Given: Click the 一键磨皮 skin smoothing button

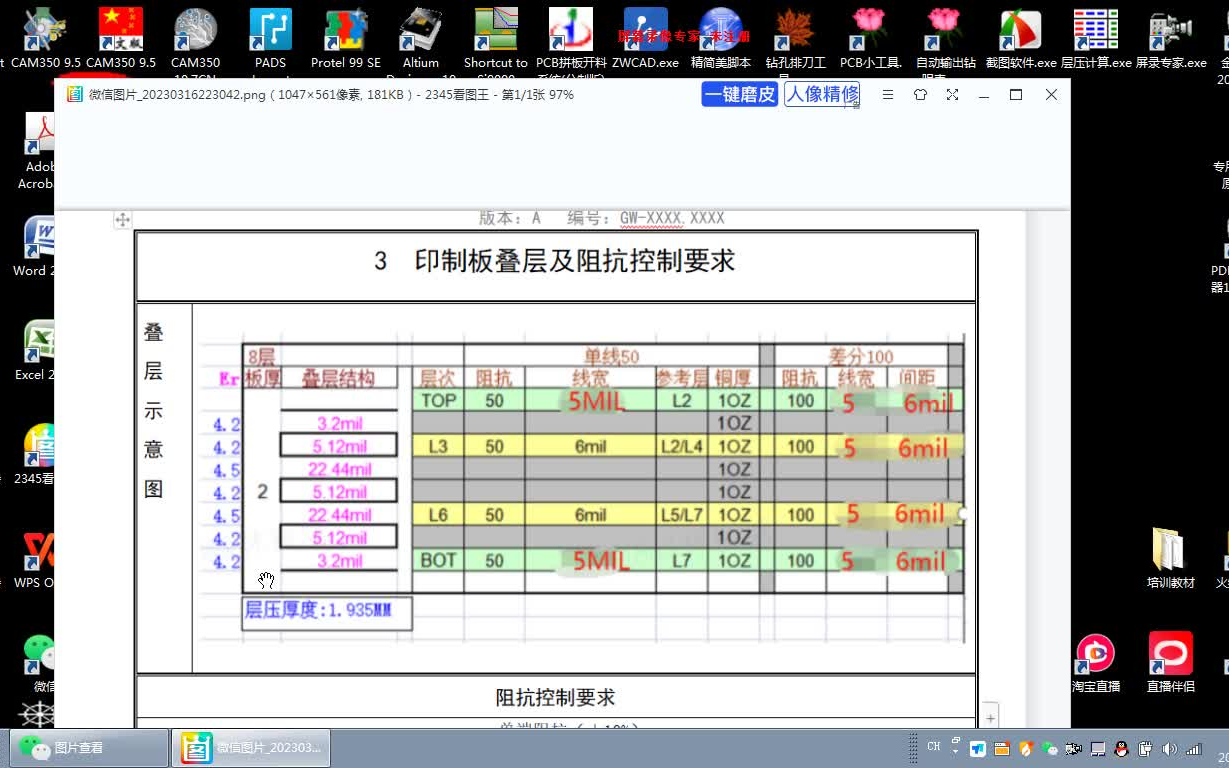Looking at the screenshot, I should pyautogui.click(x=739, y=93).
